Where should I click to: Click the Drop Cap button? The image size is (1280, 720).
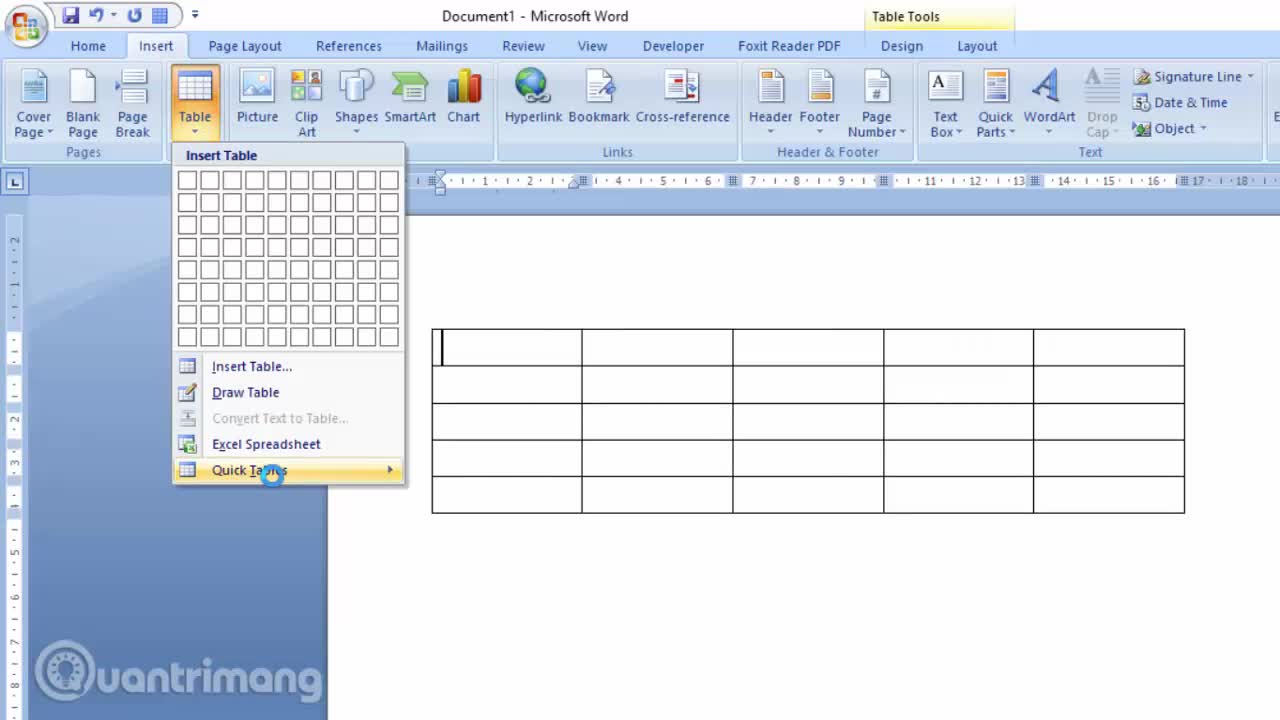(1102, 104)
